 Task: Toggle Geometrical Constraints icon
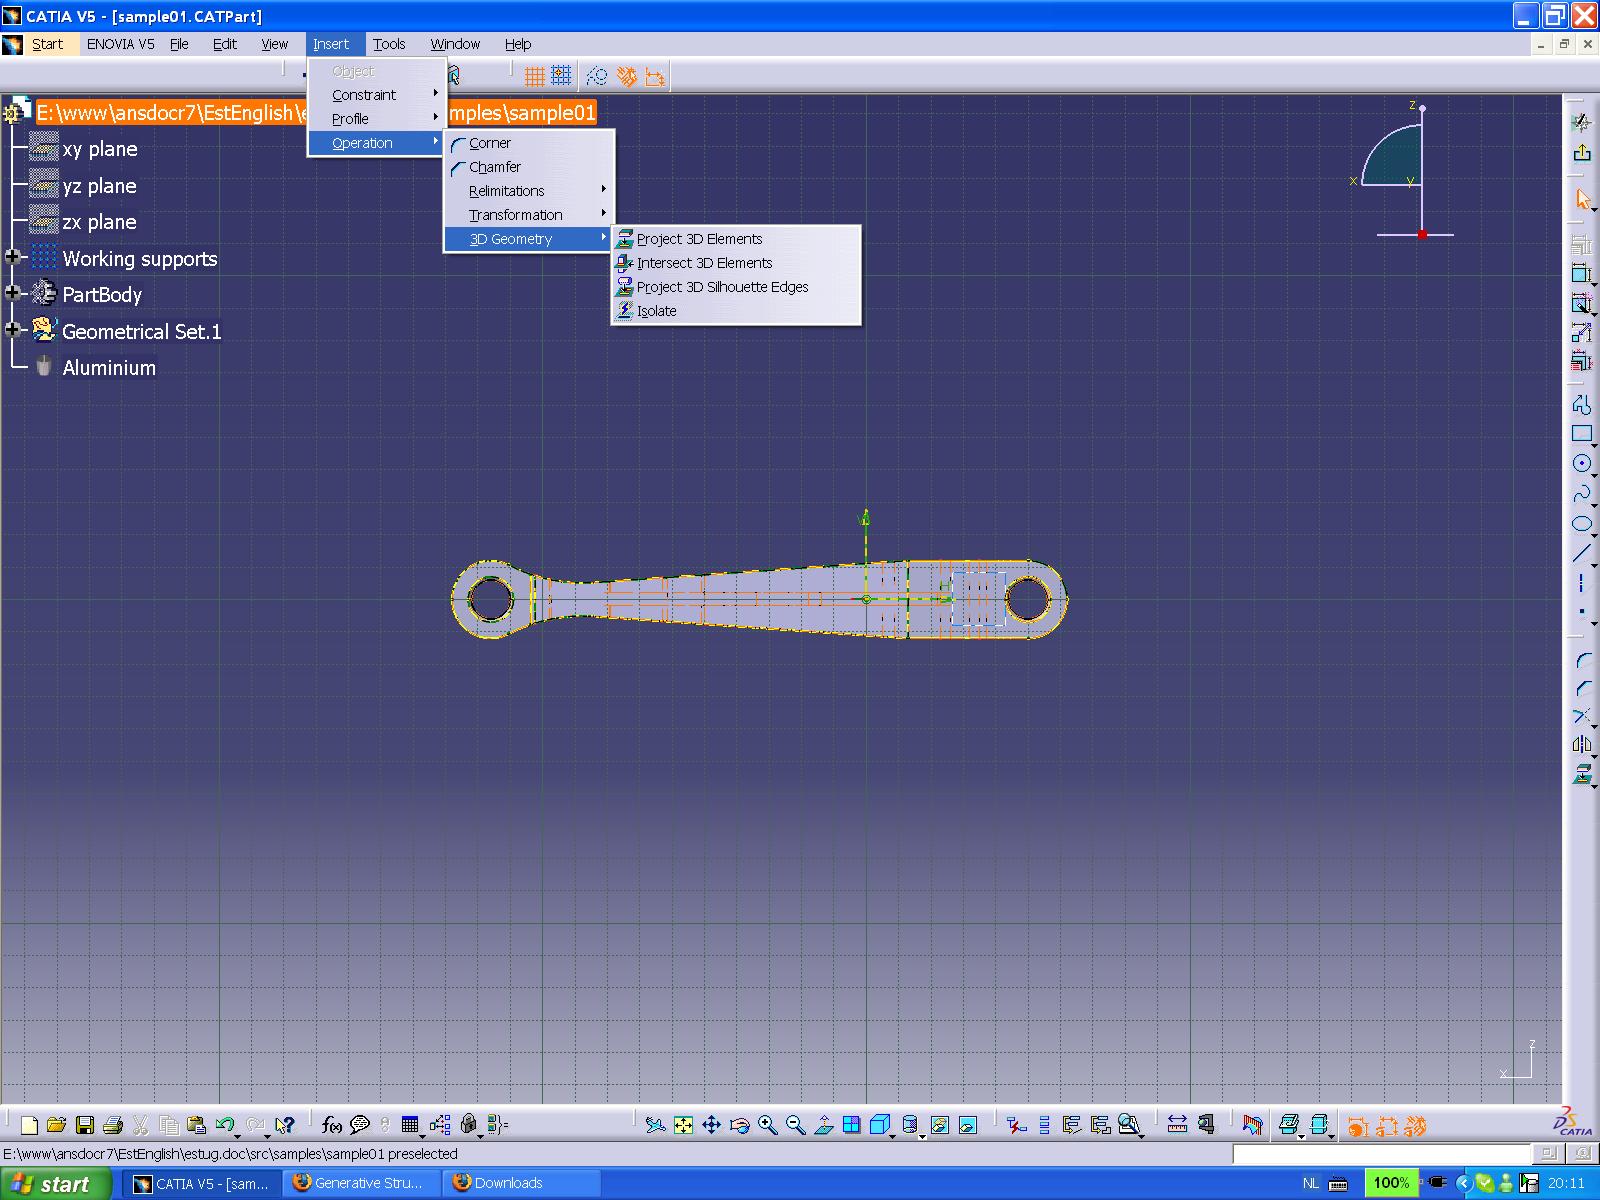626,76
